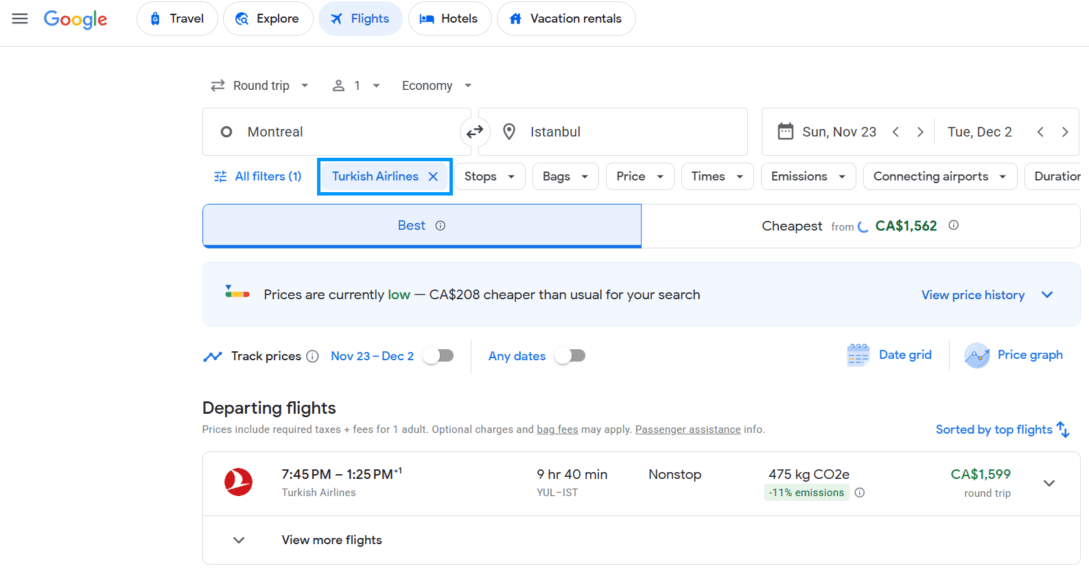Viewport: 1089px width, 575px height.
Task: Open the Emissions filter dropdown
Action: point(808,176)
